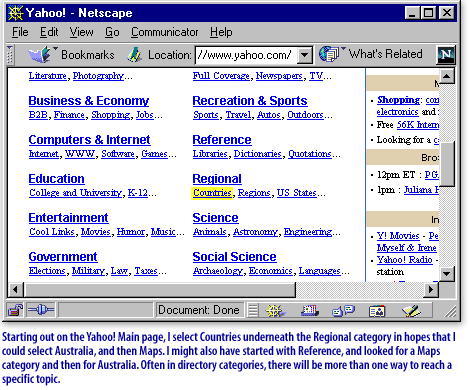Click the Regions link
Screen dimensions: 470x390
coord(254,193)
